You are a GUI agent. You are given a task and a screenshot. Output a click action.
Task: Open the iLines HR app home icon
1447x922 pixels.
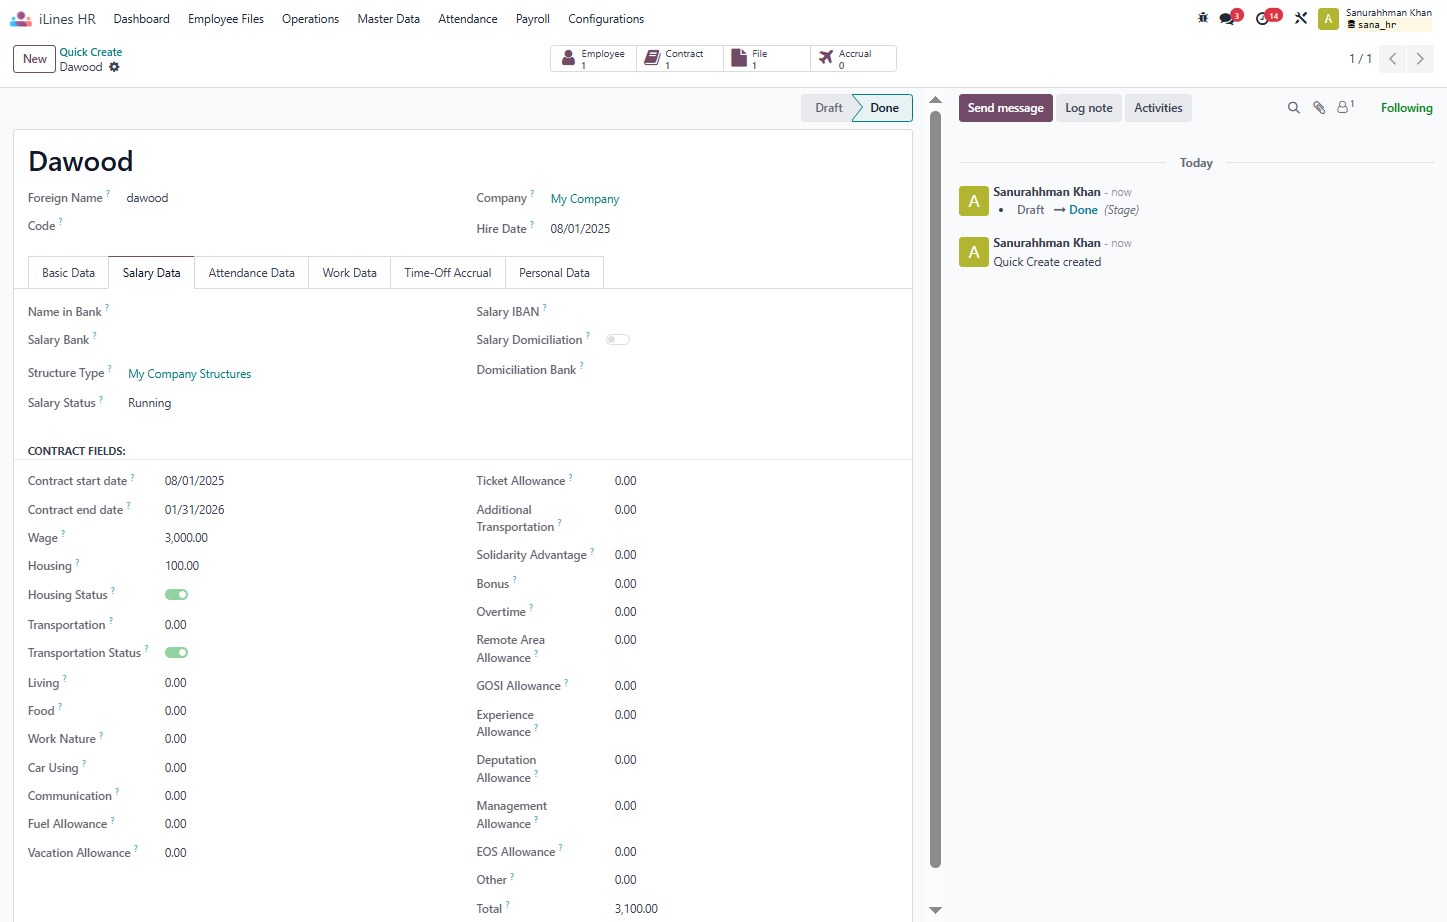[21, 19]
